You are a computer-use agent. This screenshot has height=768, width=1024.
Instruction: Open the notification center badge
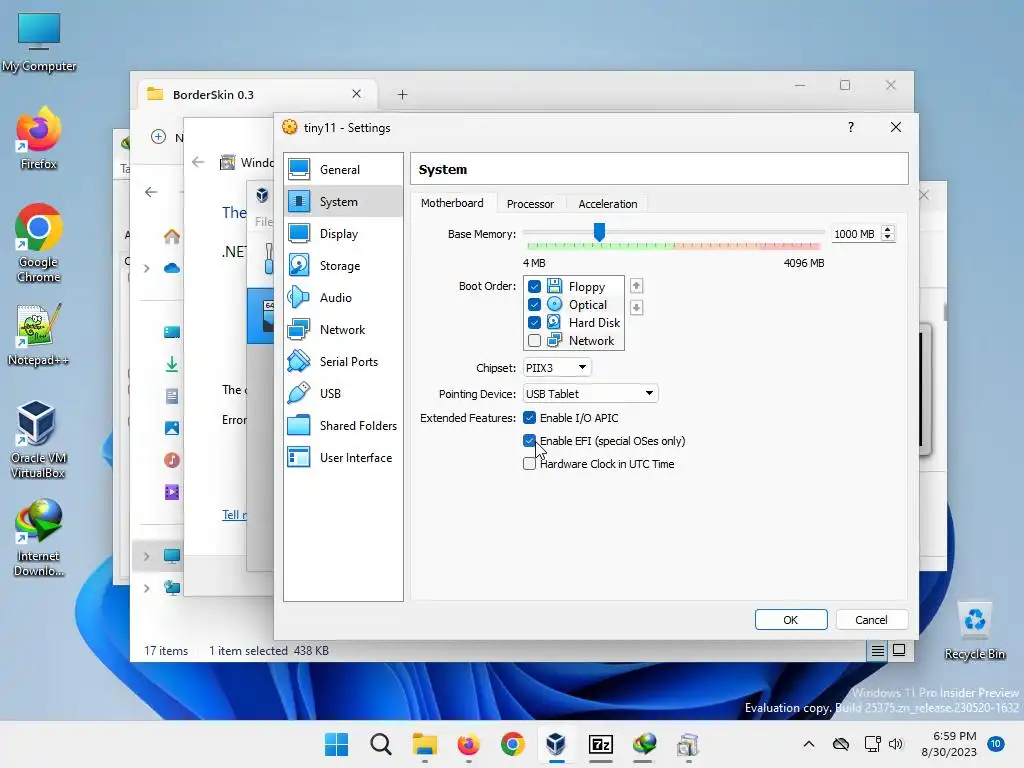point(995,744)
